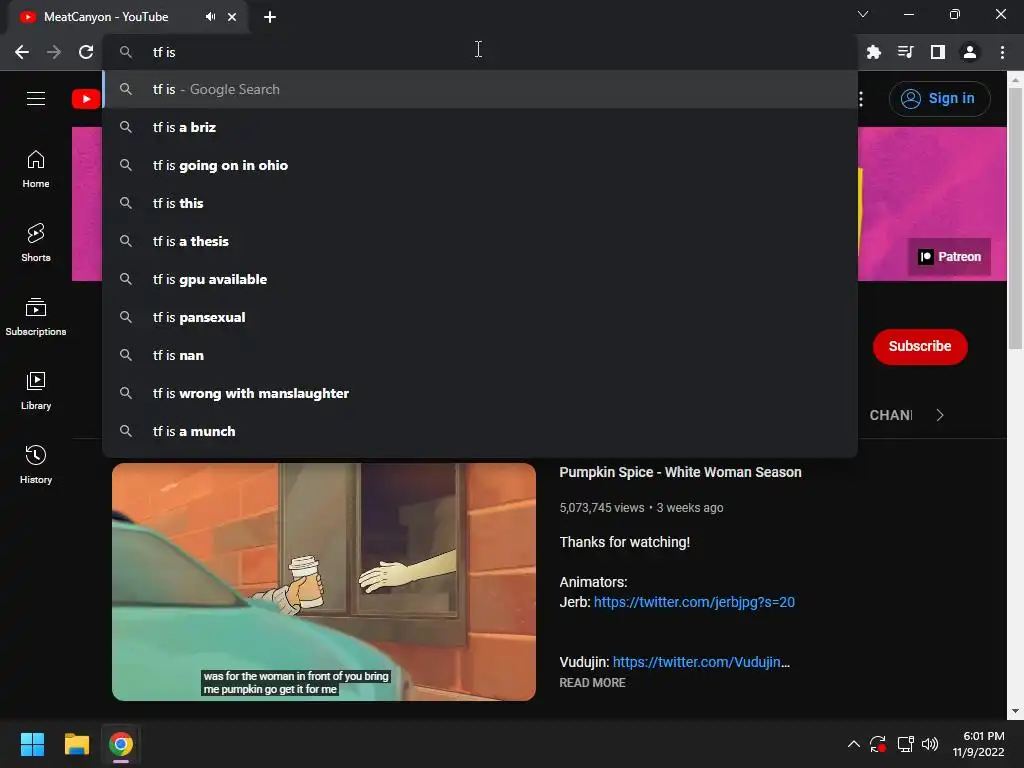This screenshot has height=768, width=1024.
Task: Click the browser forward arrow
Action: click(x=54, y=52)
